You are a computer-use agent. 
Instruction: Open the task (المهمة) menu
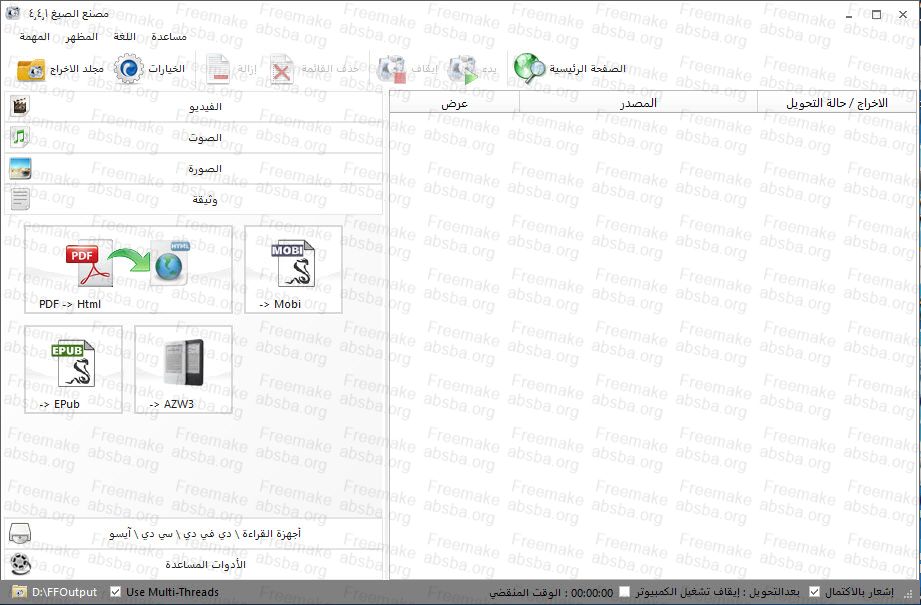[35, 37]
